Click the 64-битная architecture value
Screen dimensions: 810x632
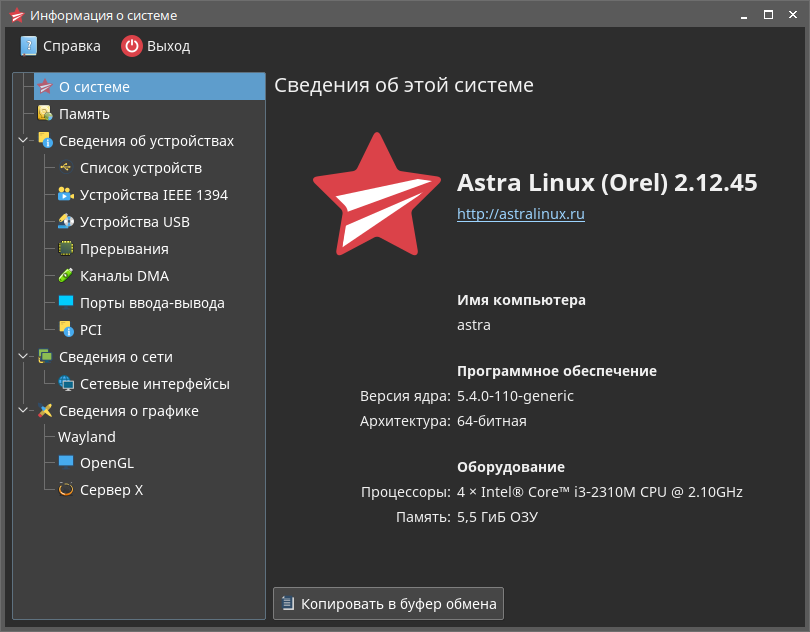coord(491,421)
